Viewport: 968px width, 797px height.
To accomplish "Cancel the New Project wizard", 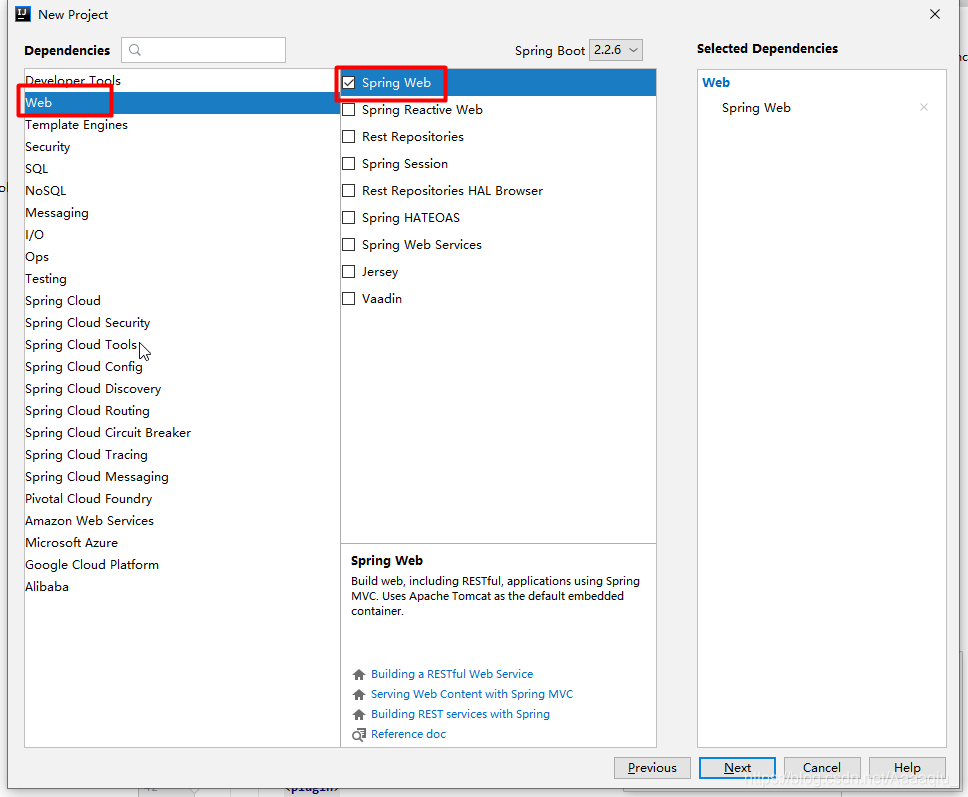I will coord(822,768).
